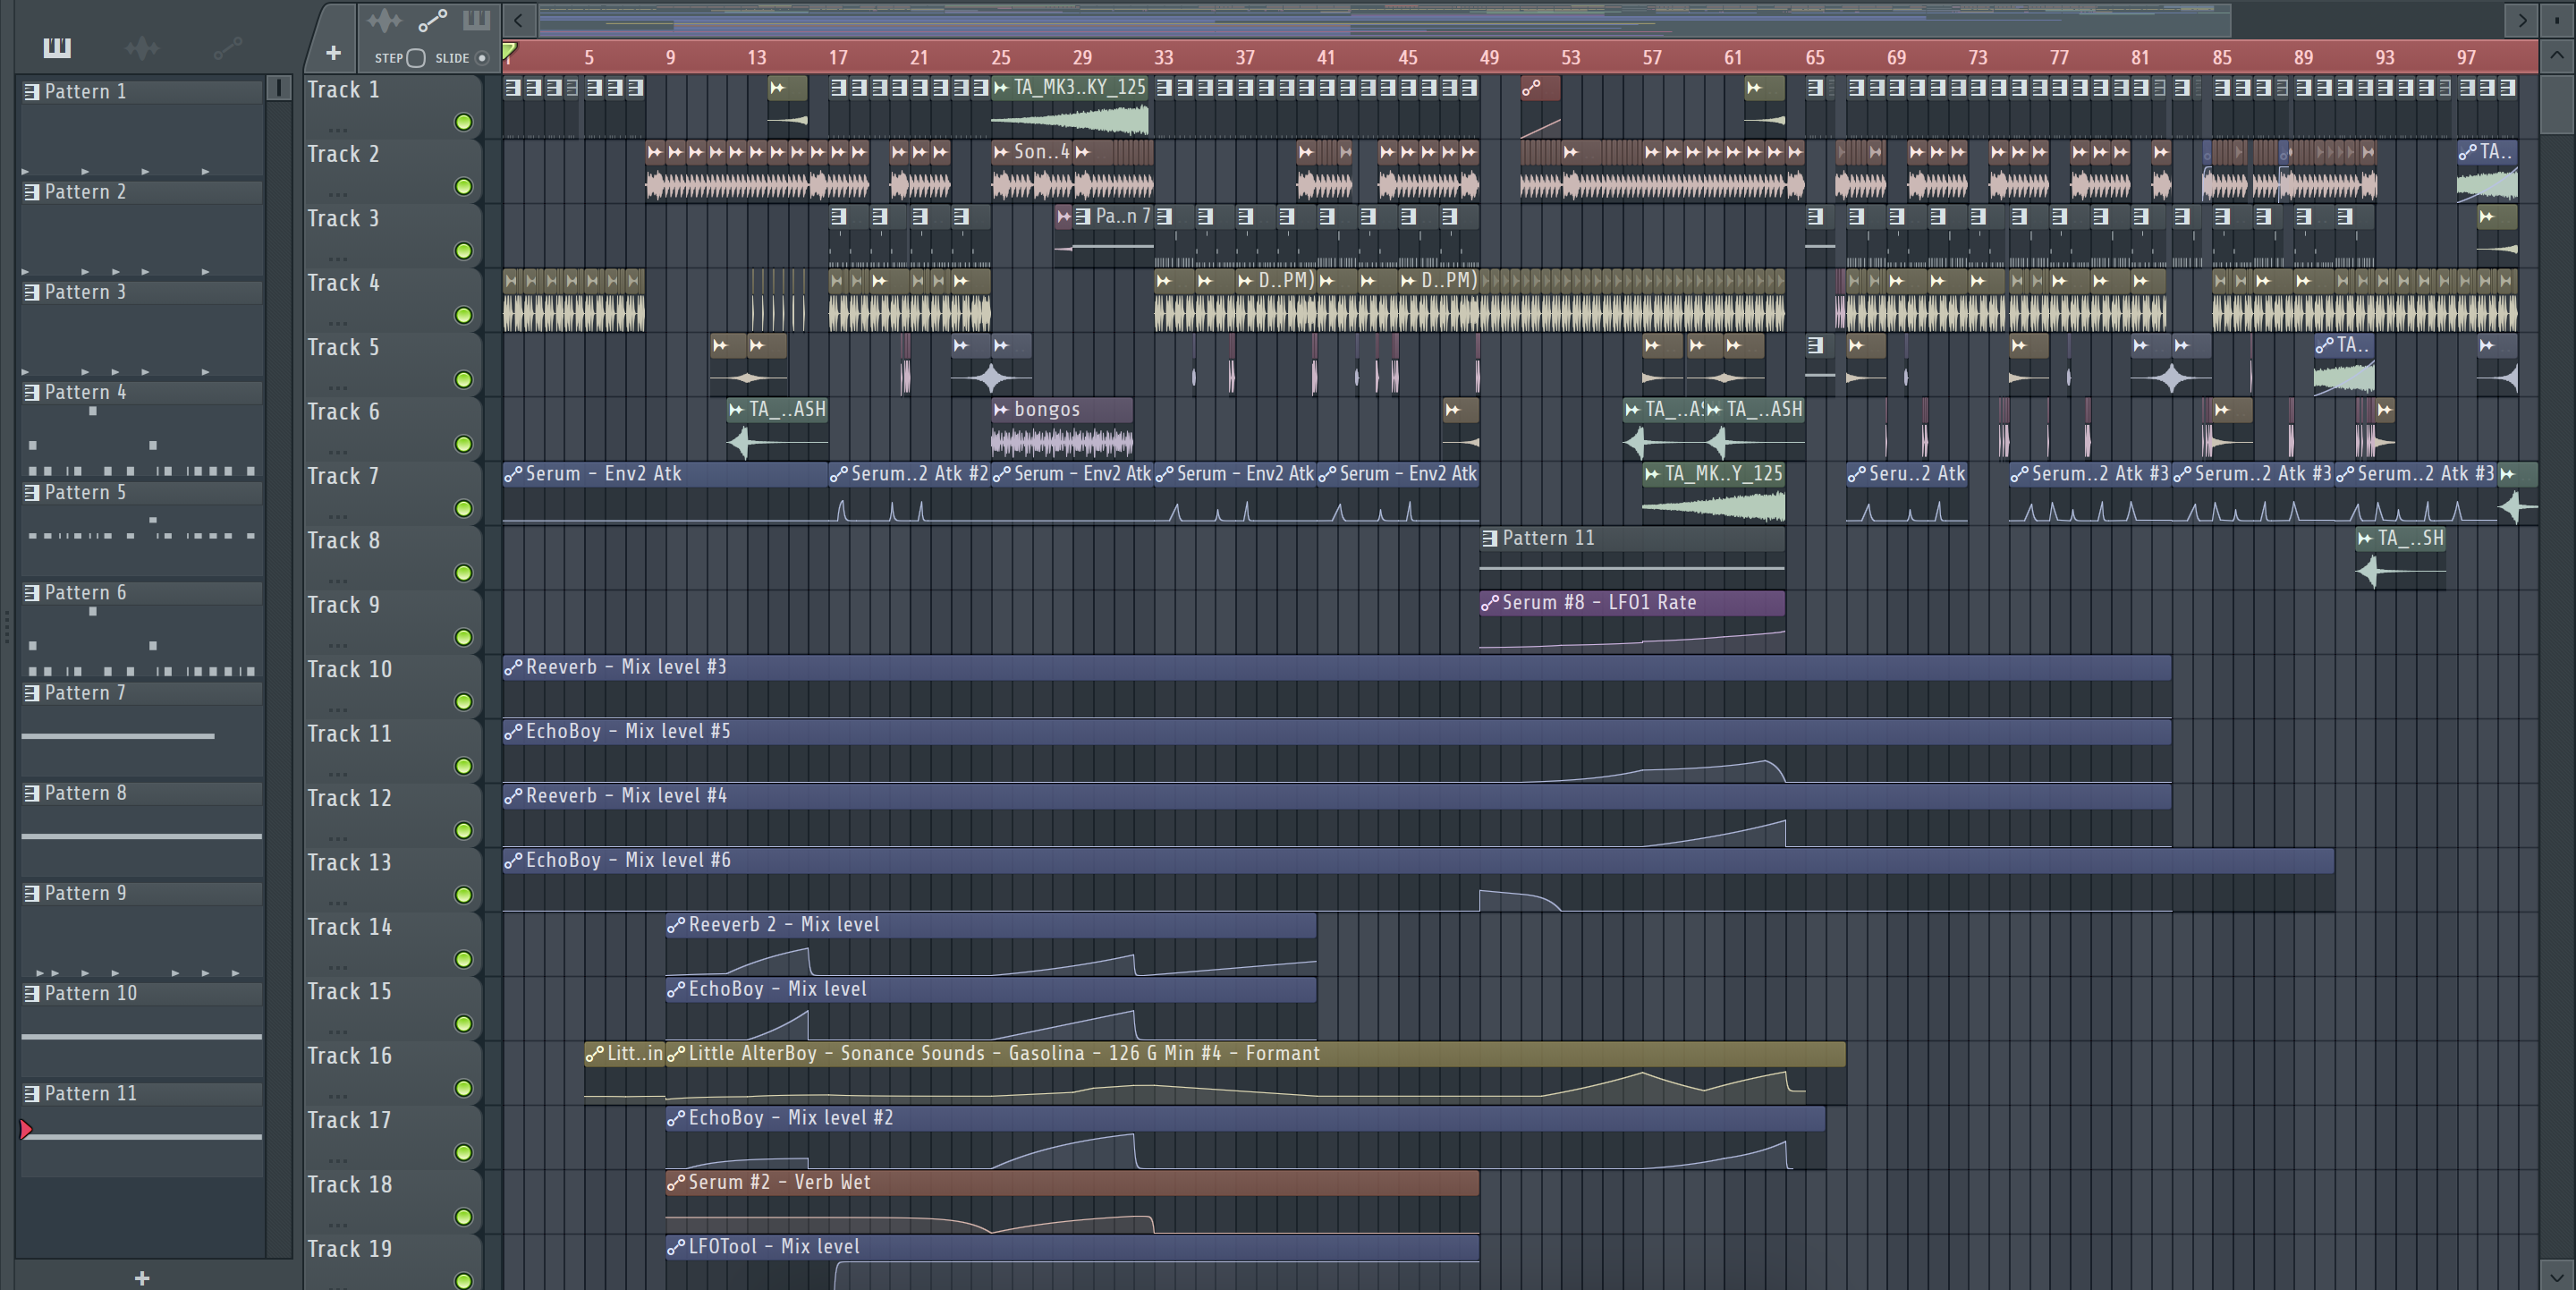
Task: Mute Track 2
Action: click(x=463, y=187)
